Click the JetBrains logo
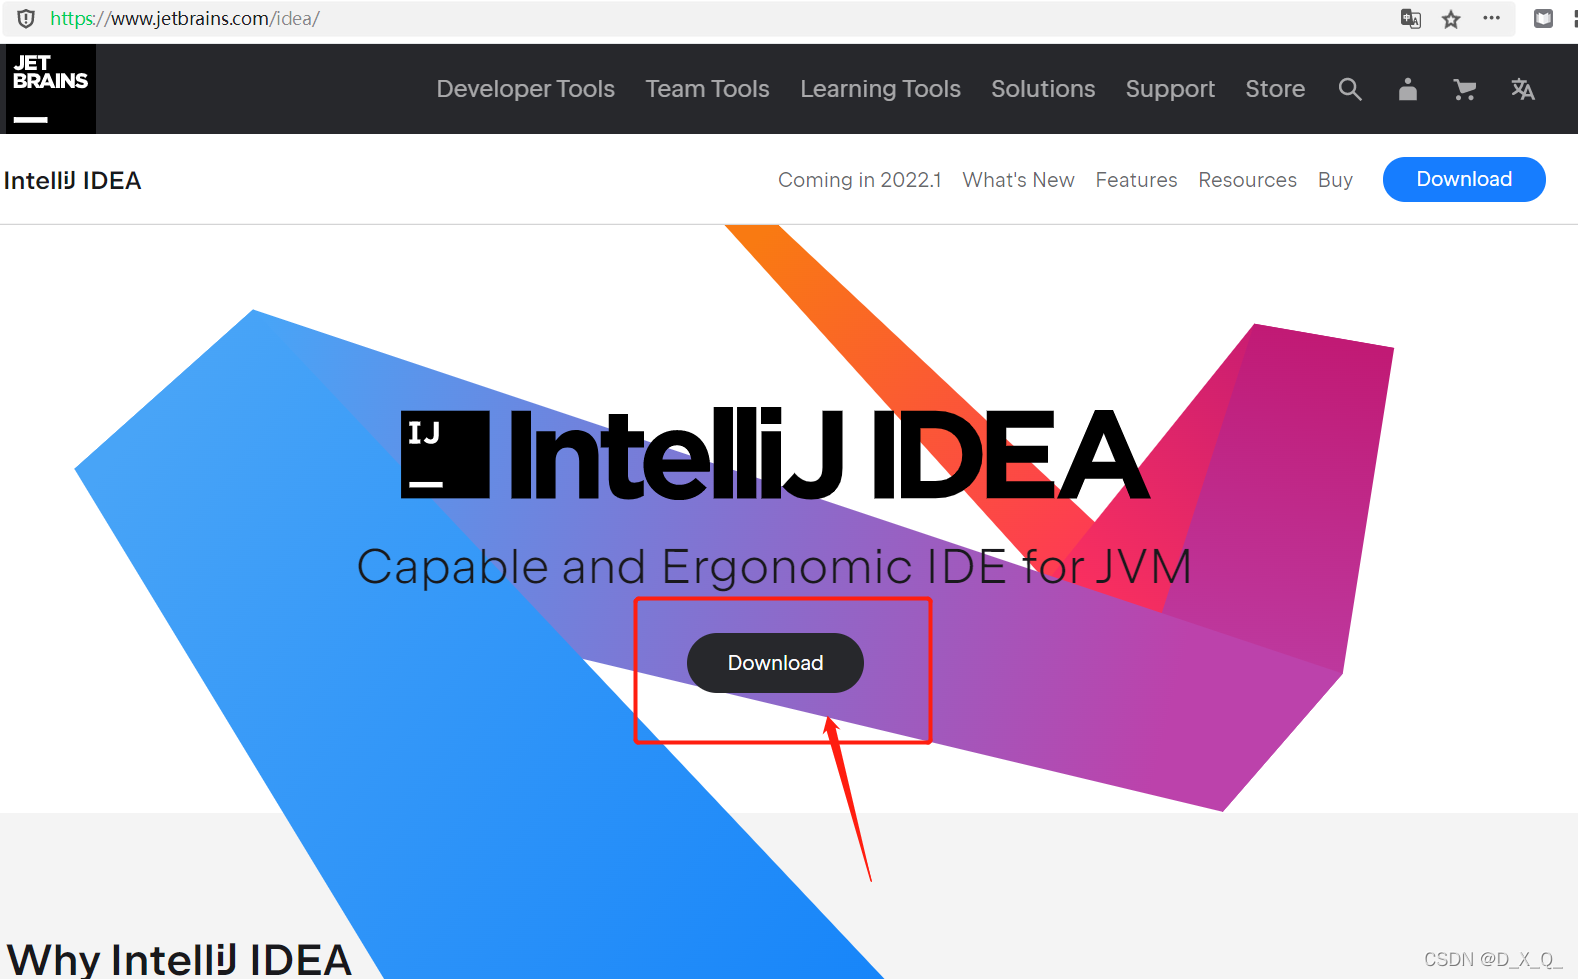The width and height of the screenshot is (1578, 979). [x=50, y=89]
